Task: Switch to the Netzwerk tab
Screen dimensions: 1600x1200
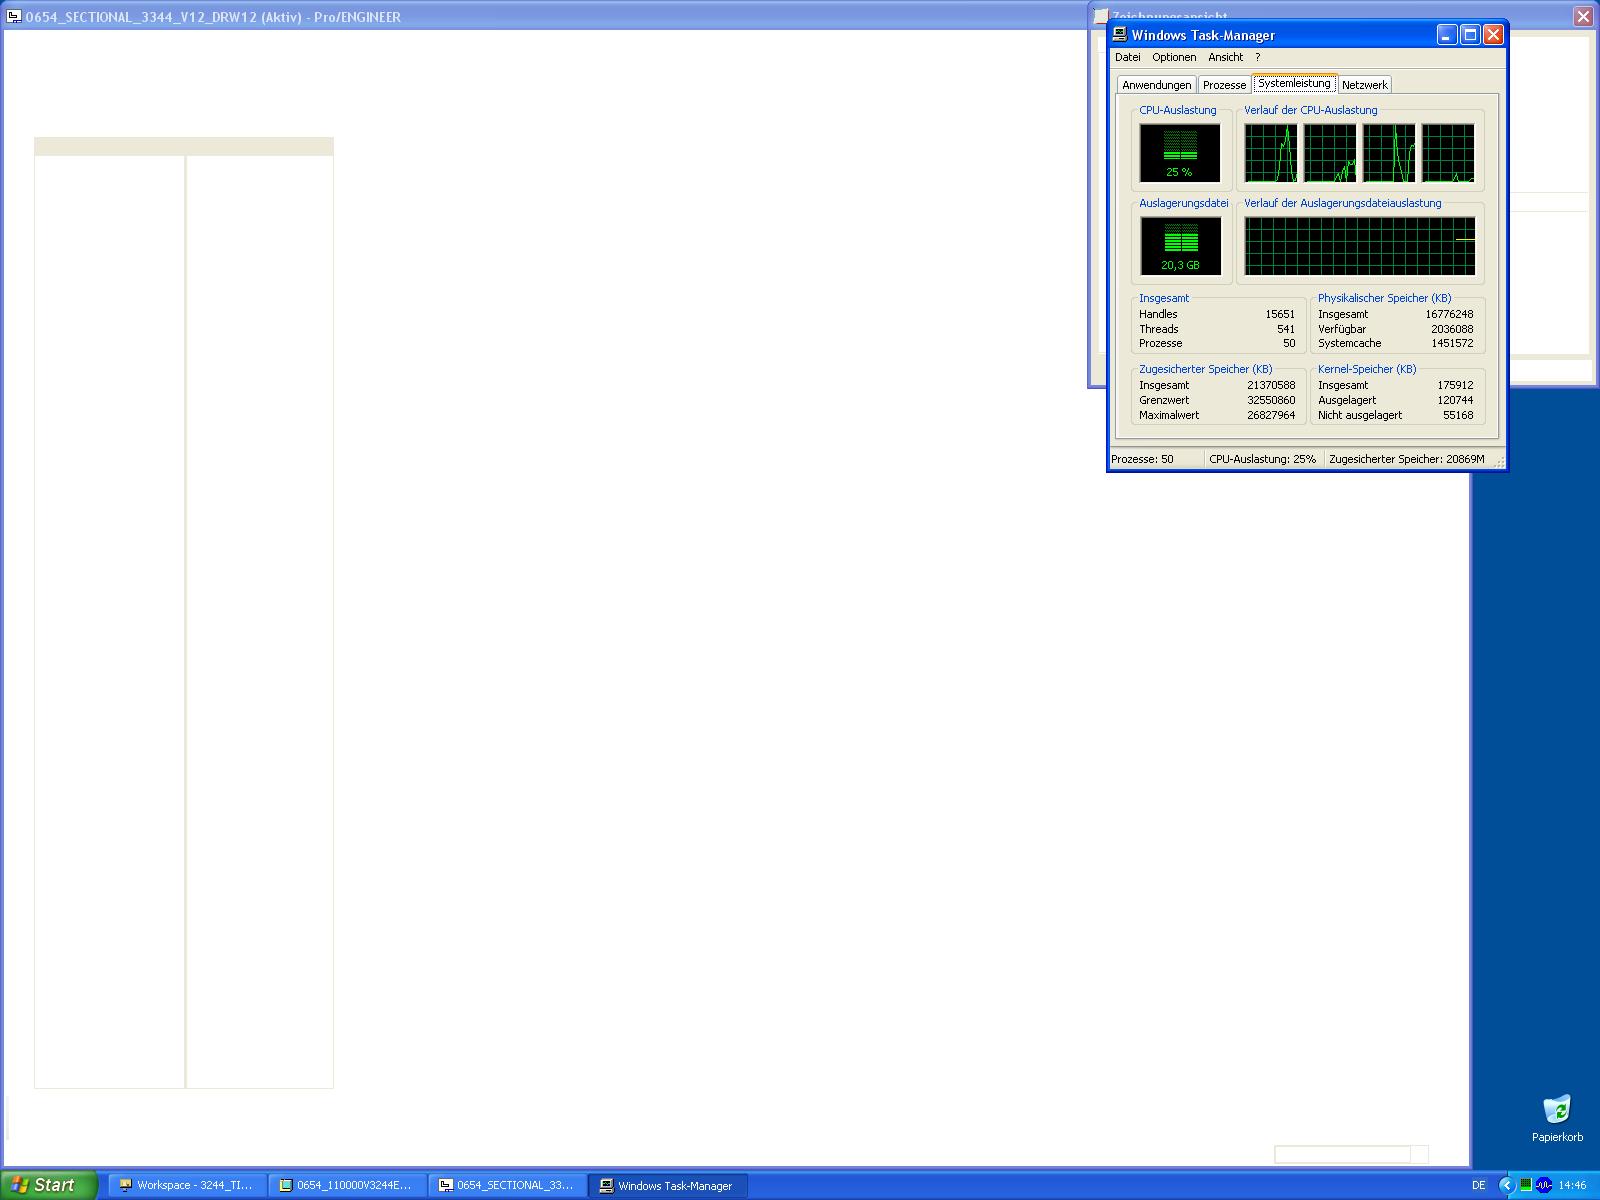Action: click(x=1364, y=85)
